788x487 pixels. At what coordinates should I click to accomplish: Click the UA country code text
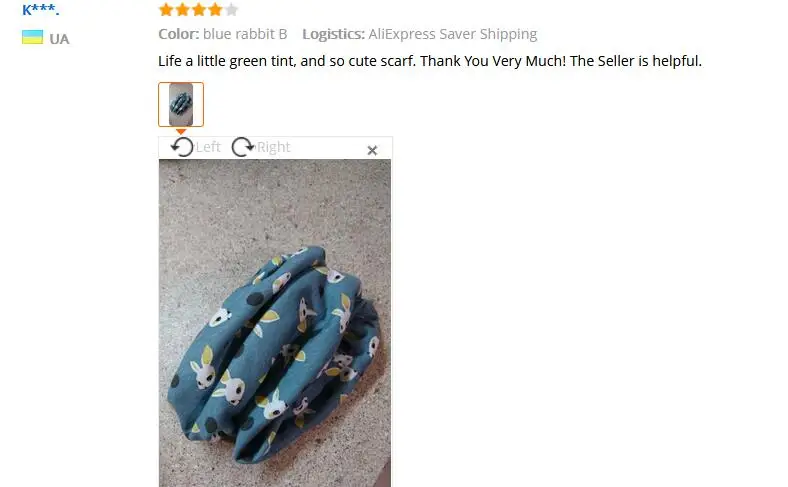[59, 39]
